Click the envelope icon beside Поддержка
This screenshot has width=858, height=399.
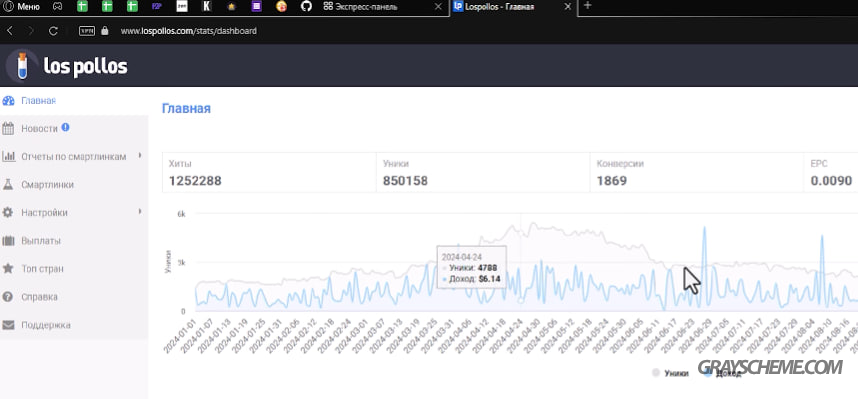pos(8,325)
